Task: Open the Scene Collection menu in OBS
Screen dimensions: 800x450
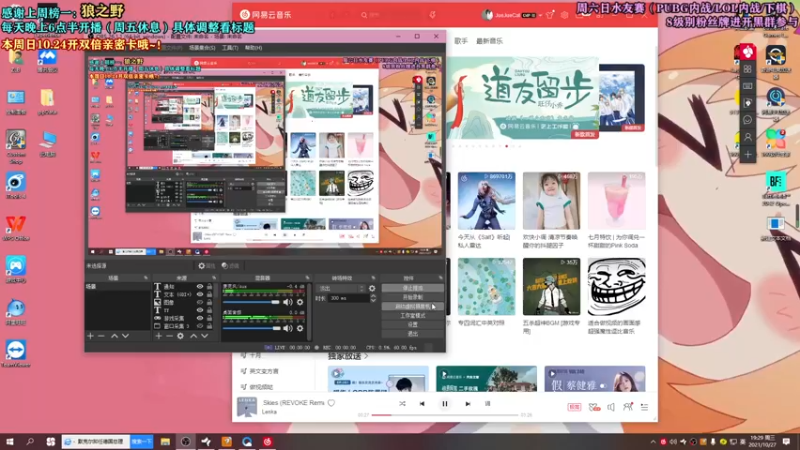Action: [x=202, y=47]
